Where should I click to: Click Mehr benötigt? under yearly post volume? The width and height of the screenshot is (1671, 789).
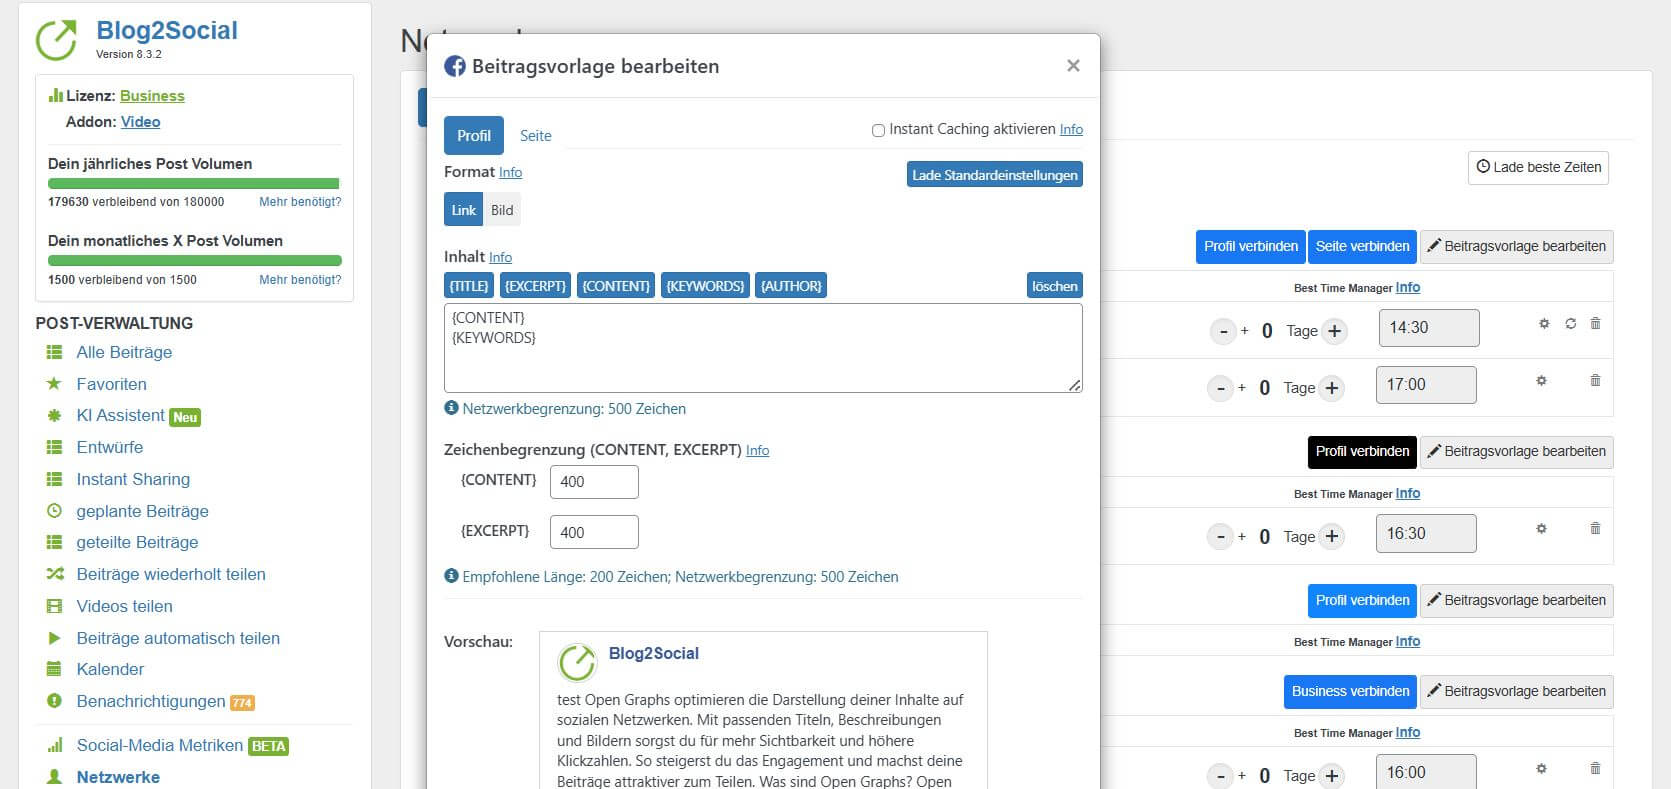click(x=300, y=202)
